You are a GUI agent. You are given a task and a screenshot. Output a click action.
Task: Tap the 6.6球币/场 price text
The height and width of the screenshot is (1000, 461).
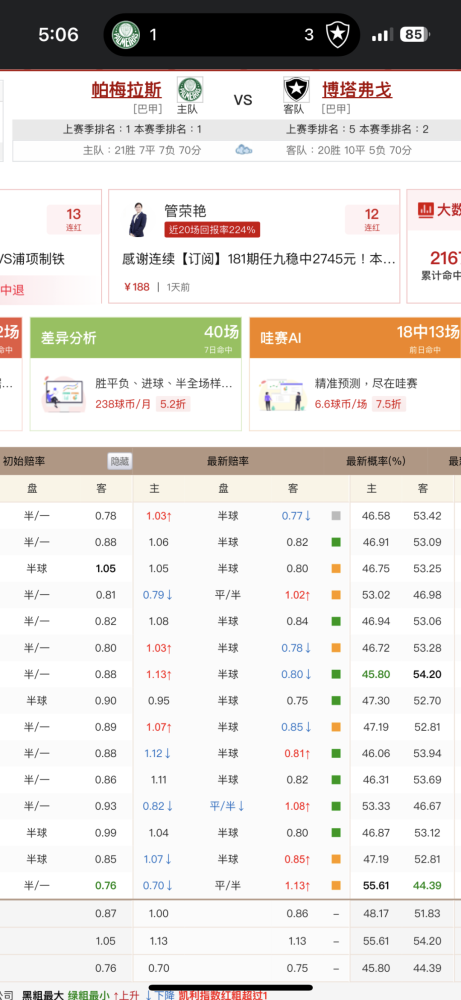pos(340,404)
